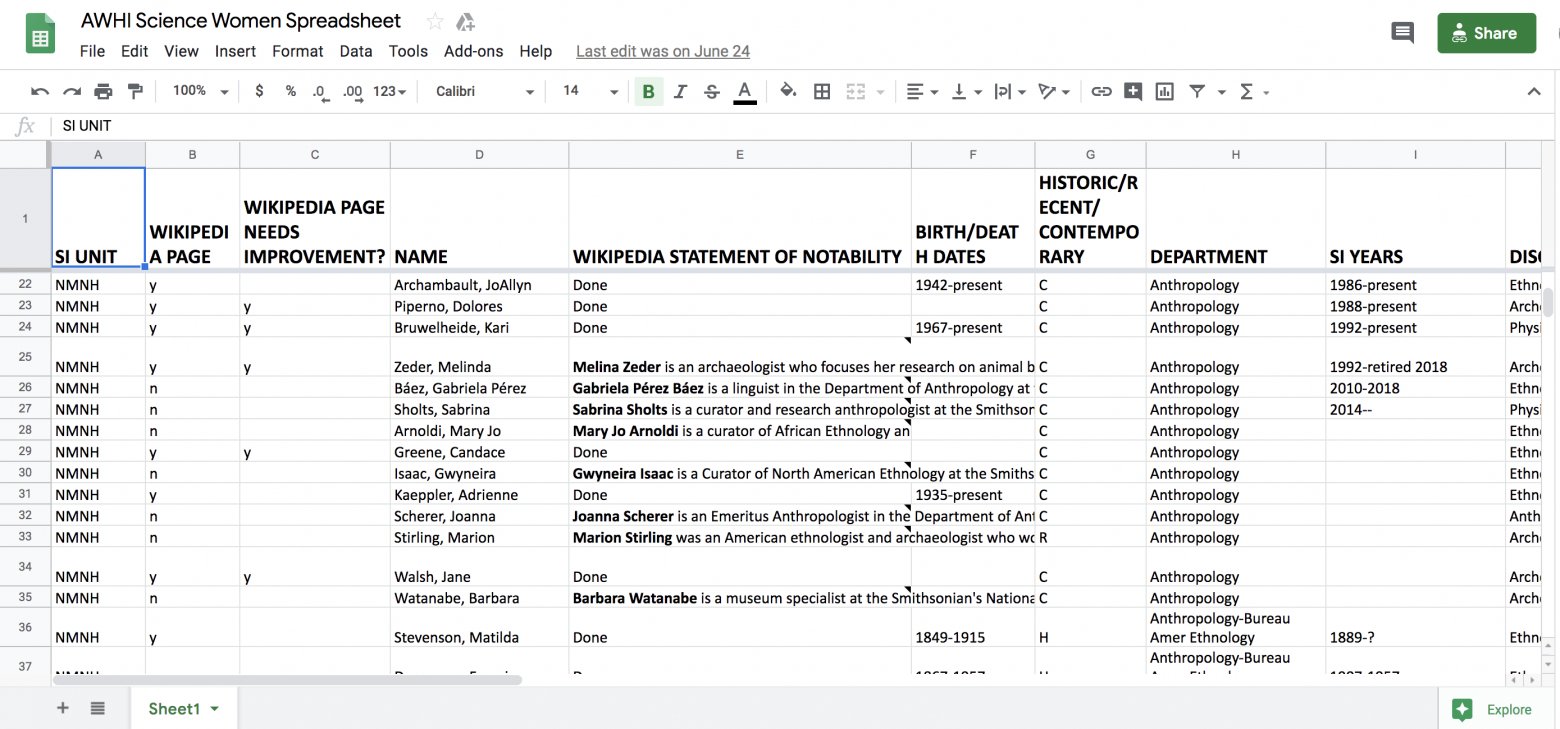Select the Paint format roller icon
Image resolution: width=1560 pixels, height=729 pixels.
[x=135, y=91]
